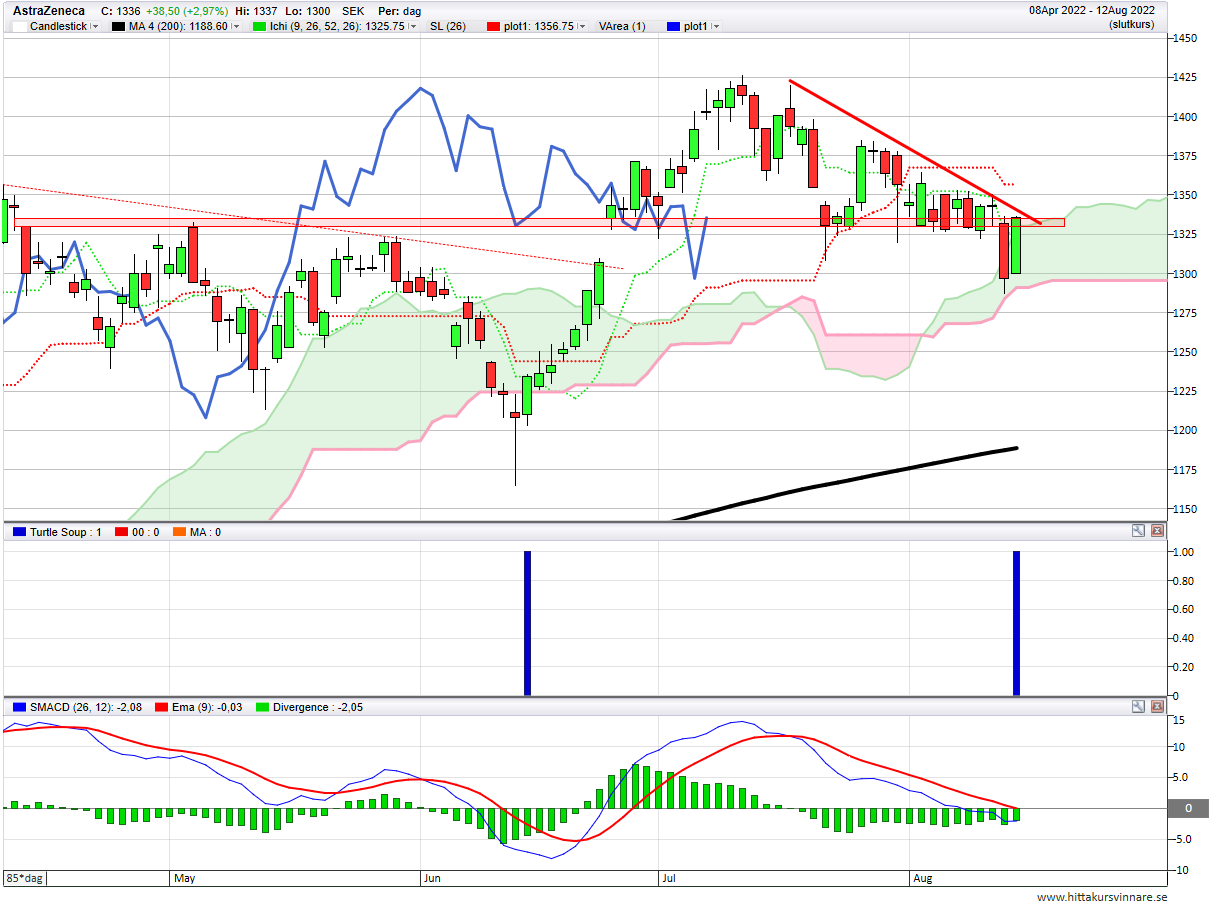Click the 00 : 0 indicator label
The height and width of the screenshot is (902, 1212).
pos(146,532)
